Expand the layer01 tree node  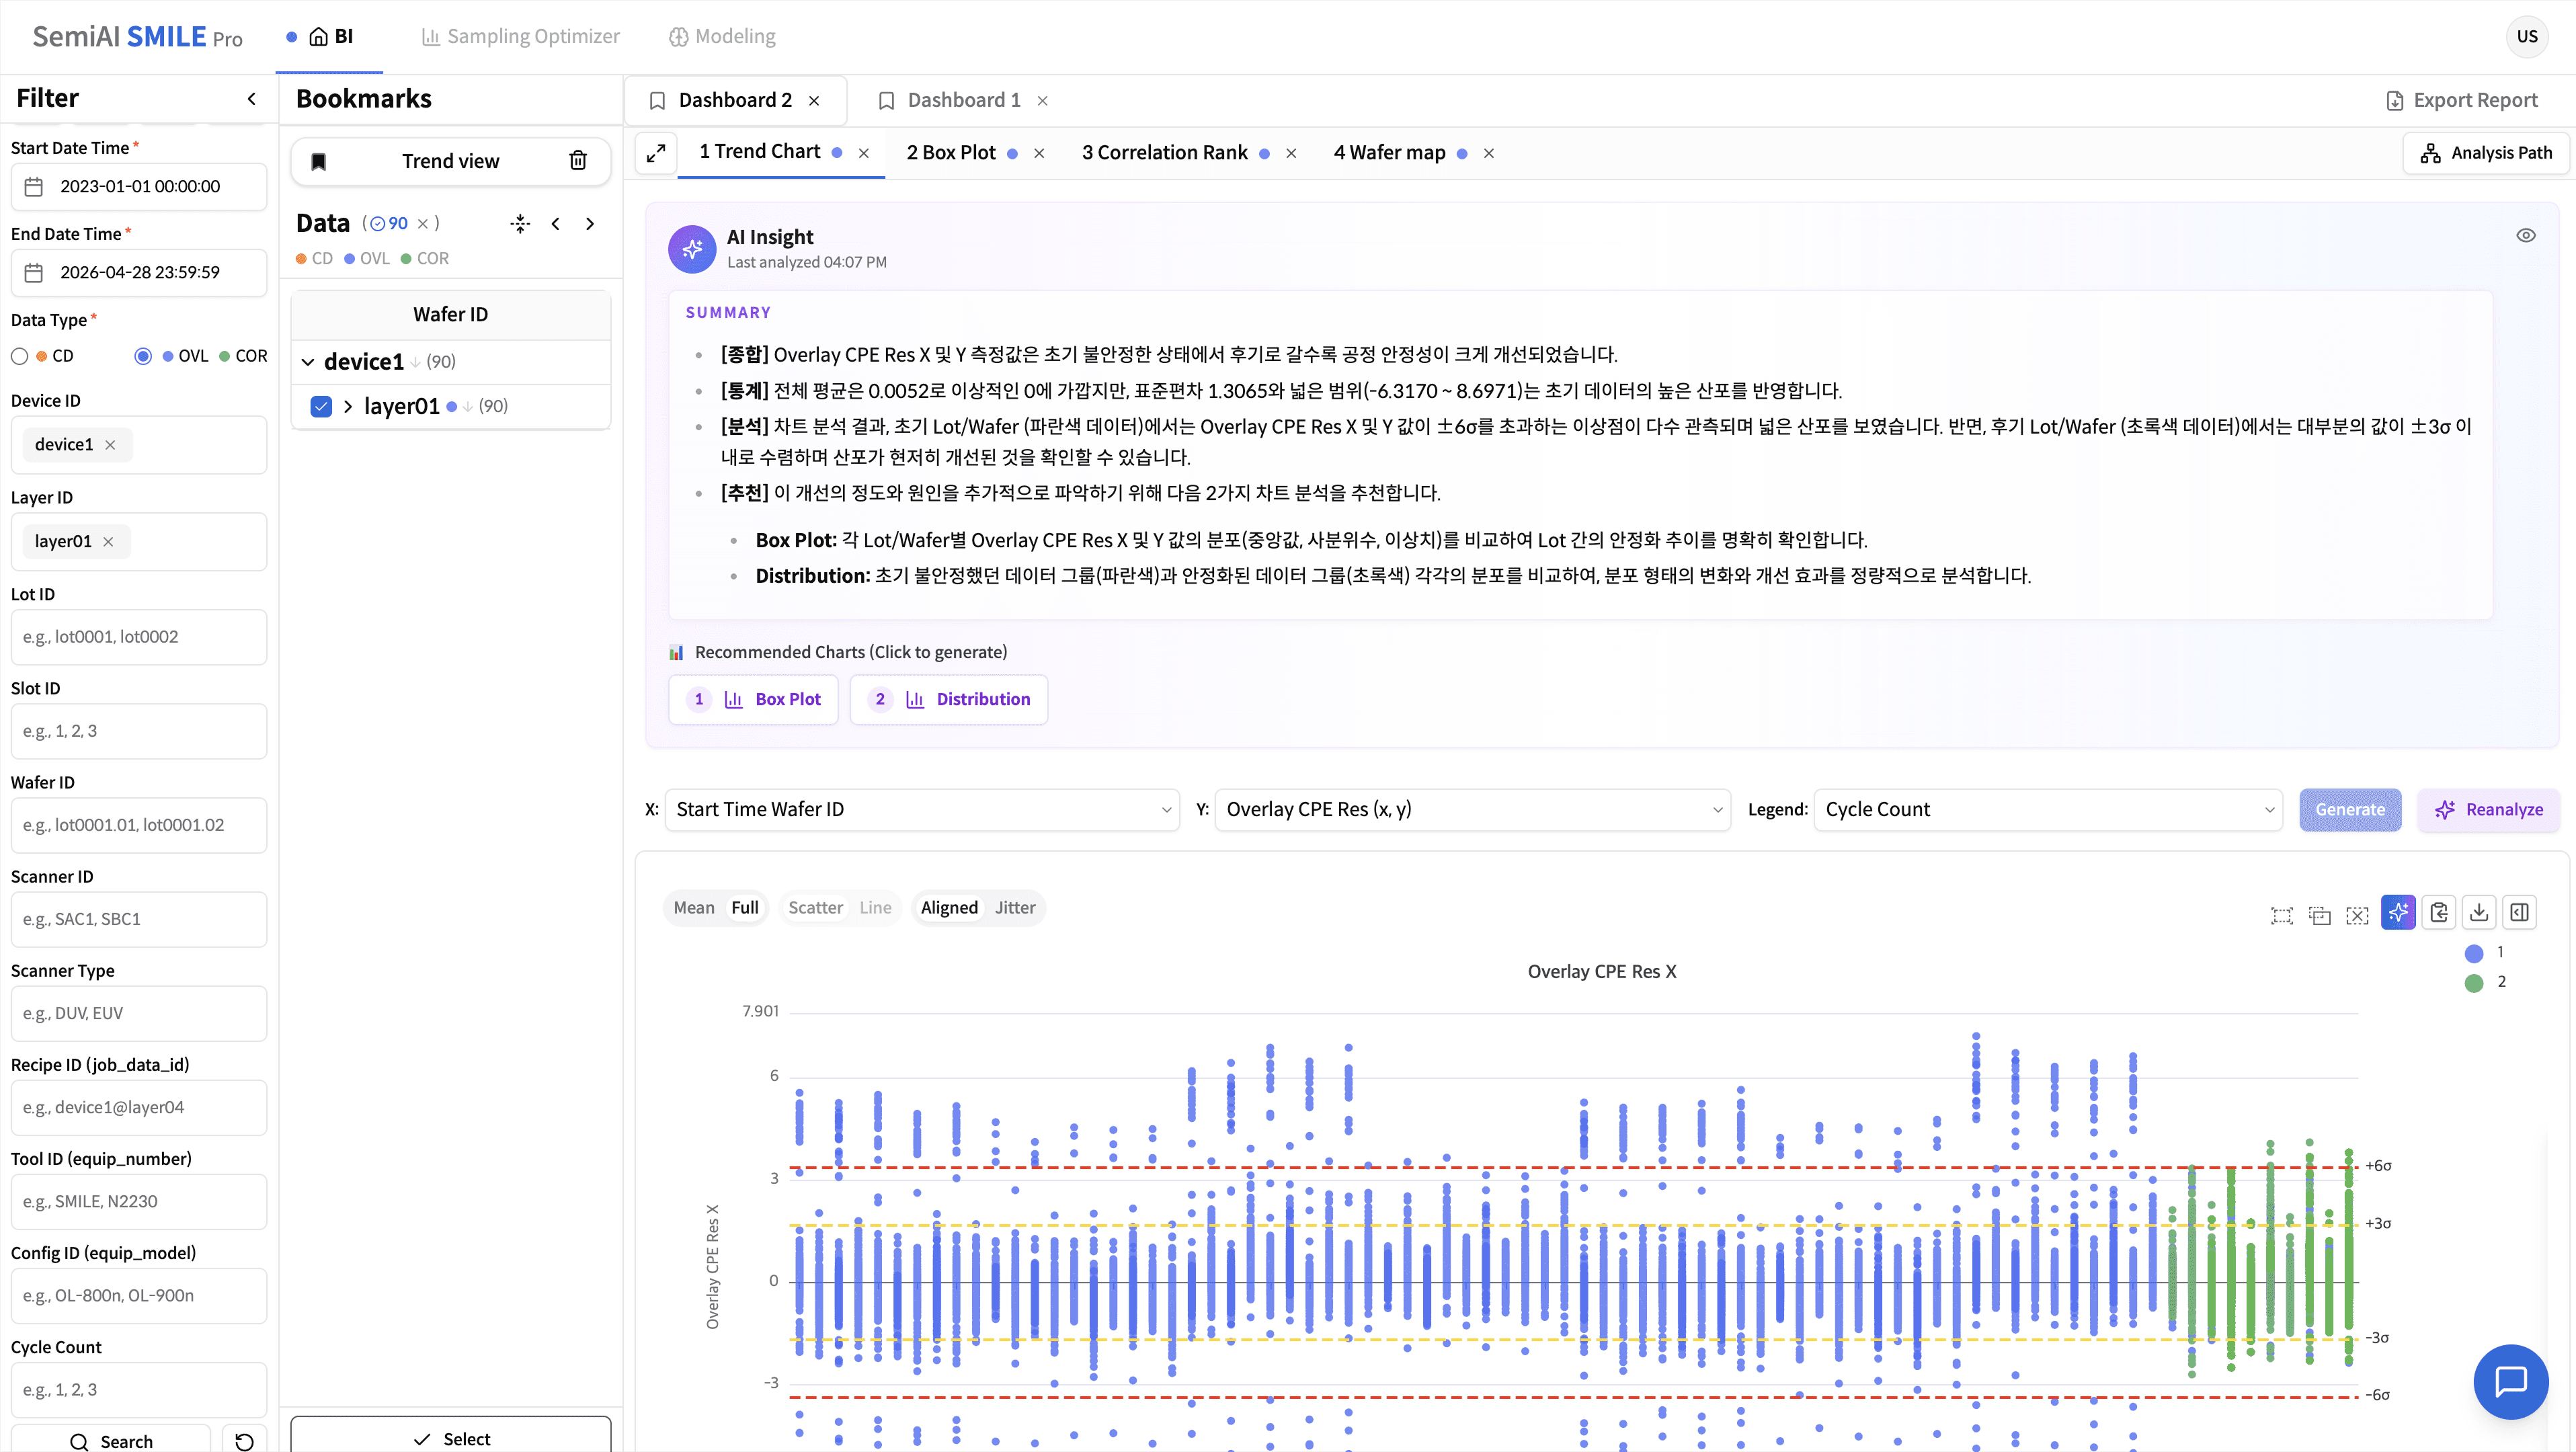(348, 406)
